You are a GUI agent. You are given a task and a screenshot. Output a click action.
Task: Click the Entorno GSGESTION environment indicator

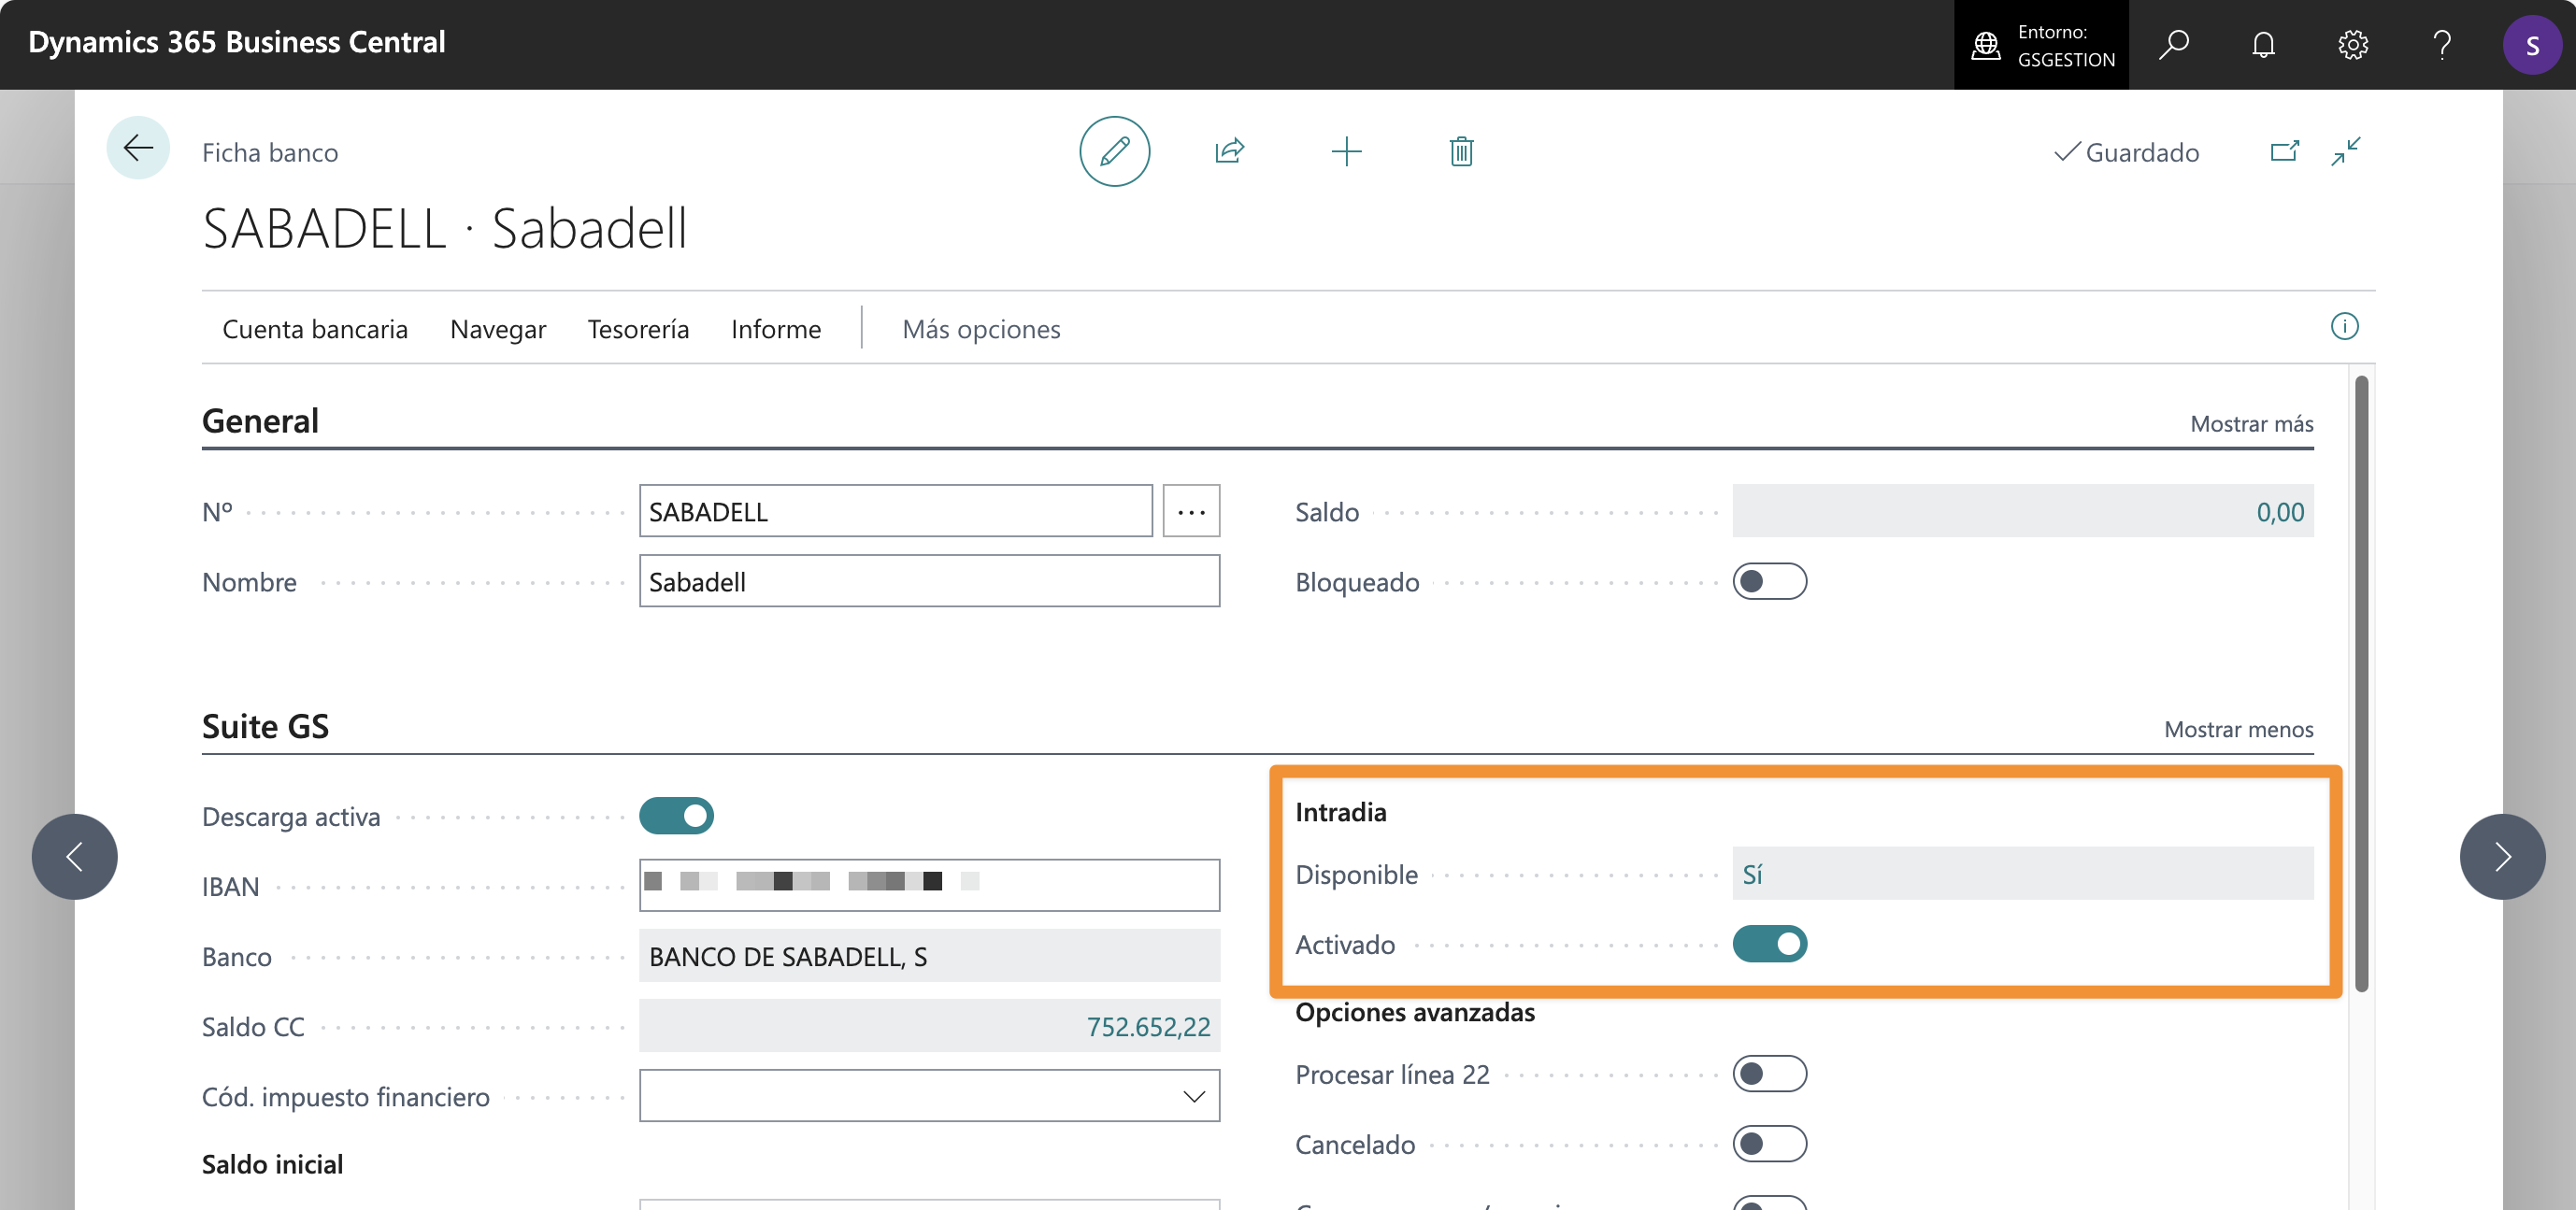(x=2041, y=45)
